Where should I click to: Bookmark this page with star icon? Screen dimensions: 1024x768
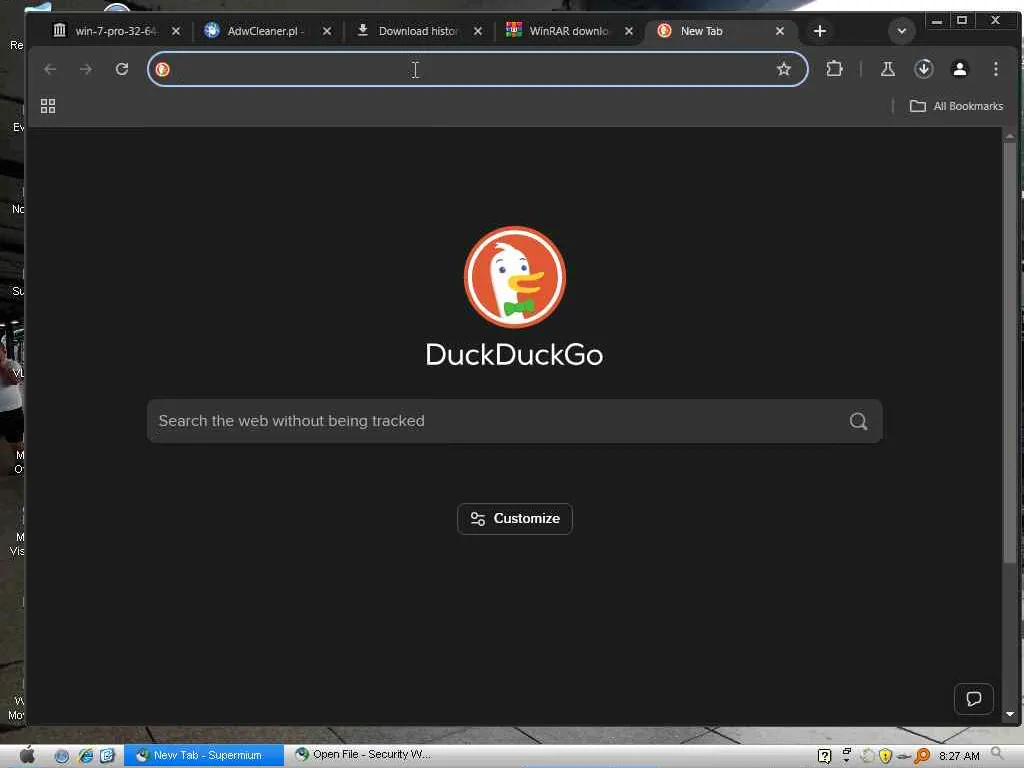point(784,69)
